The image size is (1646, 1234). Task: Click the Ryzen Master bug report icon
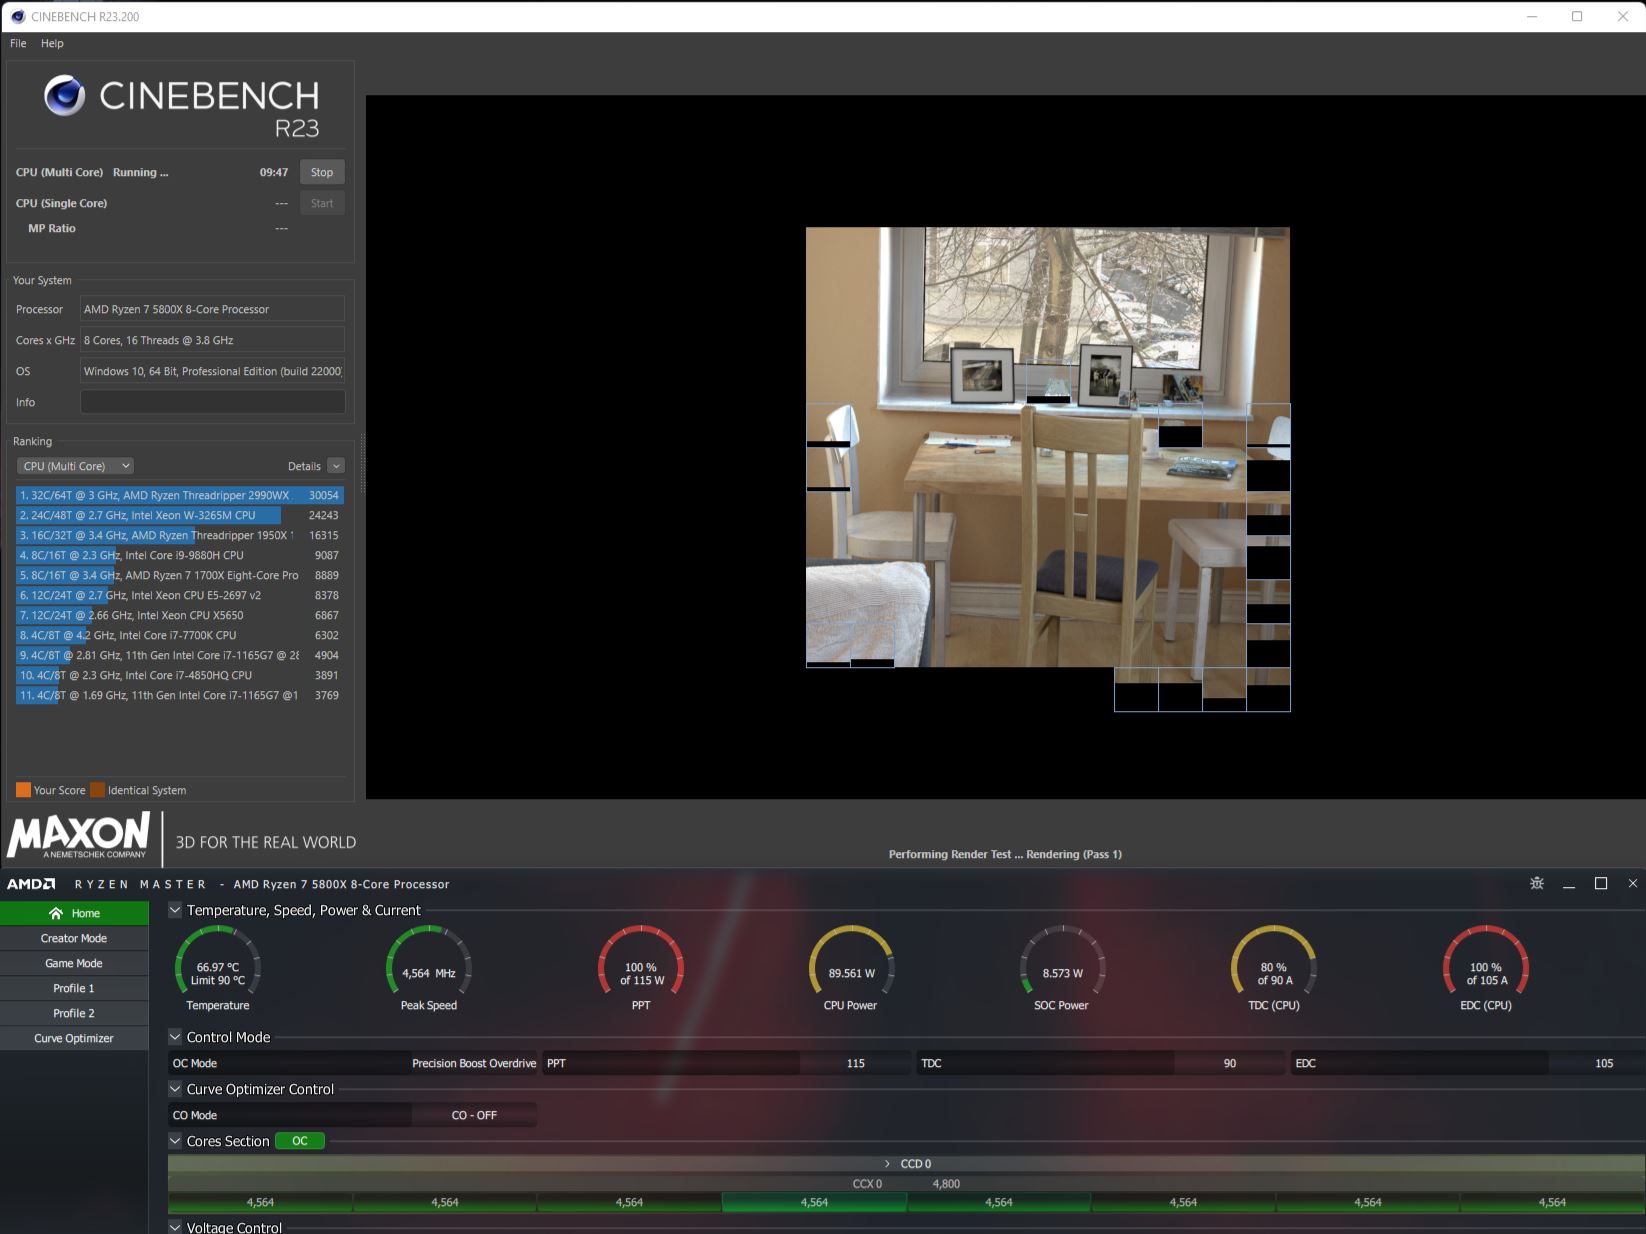1537,883
